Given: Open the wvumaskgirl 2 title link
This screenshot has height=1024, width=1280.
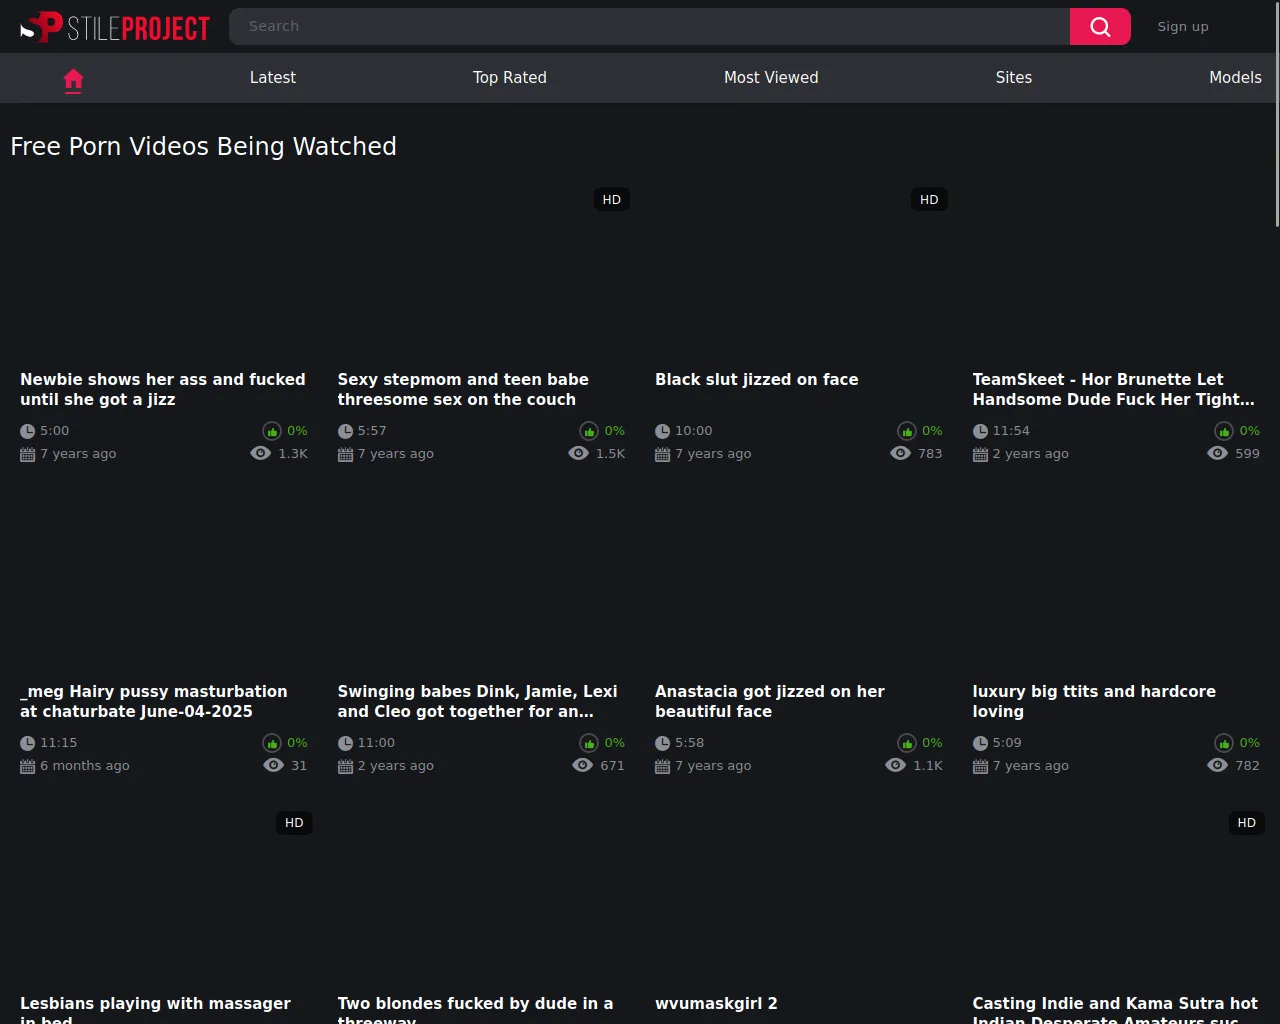Looking at the screenshot, I should 715,1003.
